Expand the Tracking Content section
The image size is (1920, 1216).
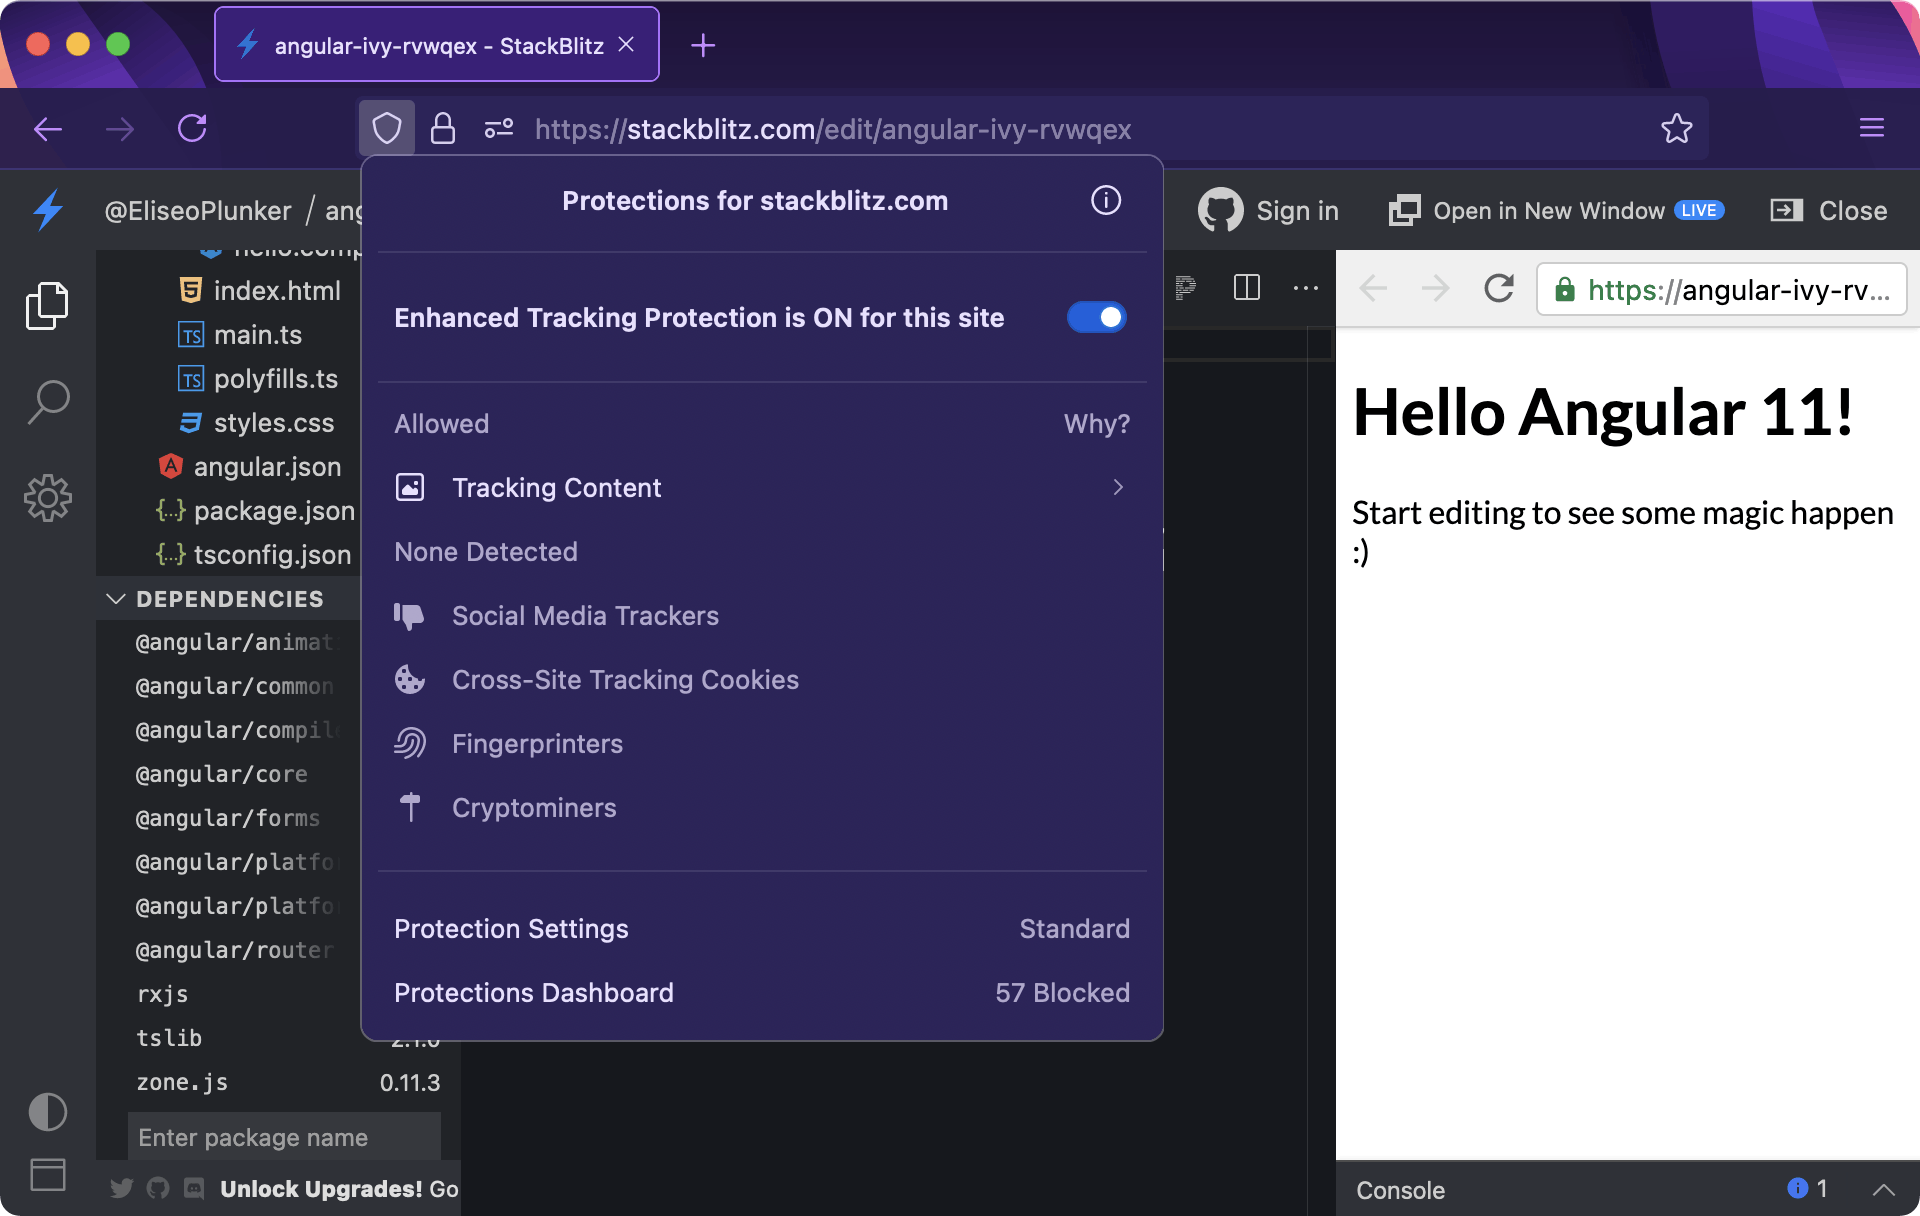click(x=1117, y=488)
